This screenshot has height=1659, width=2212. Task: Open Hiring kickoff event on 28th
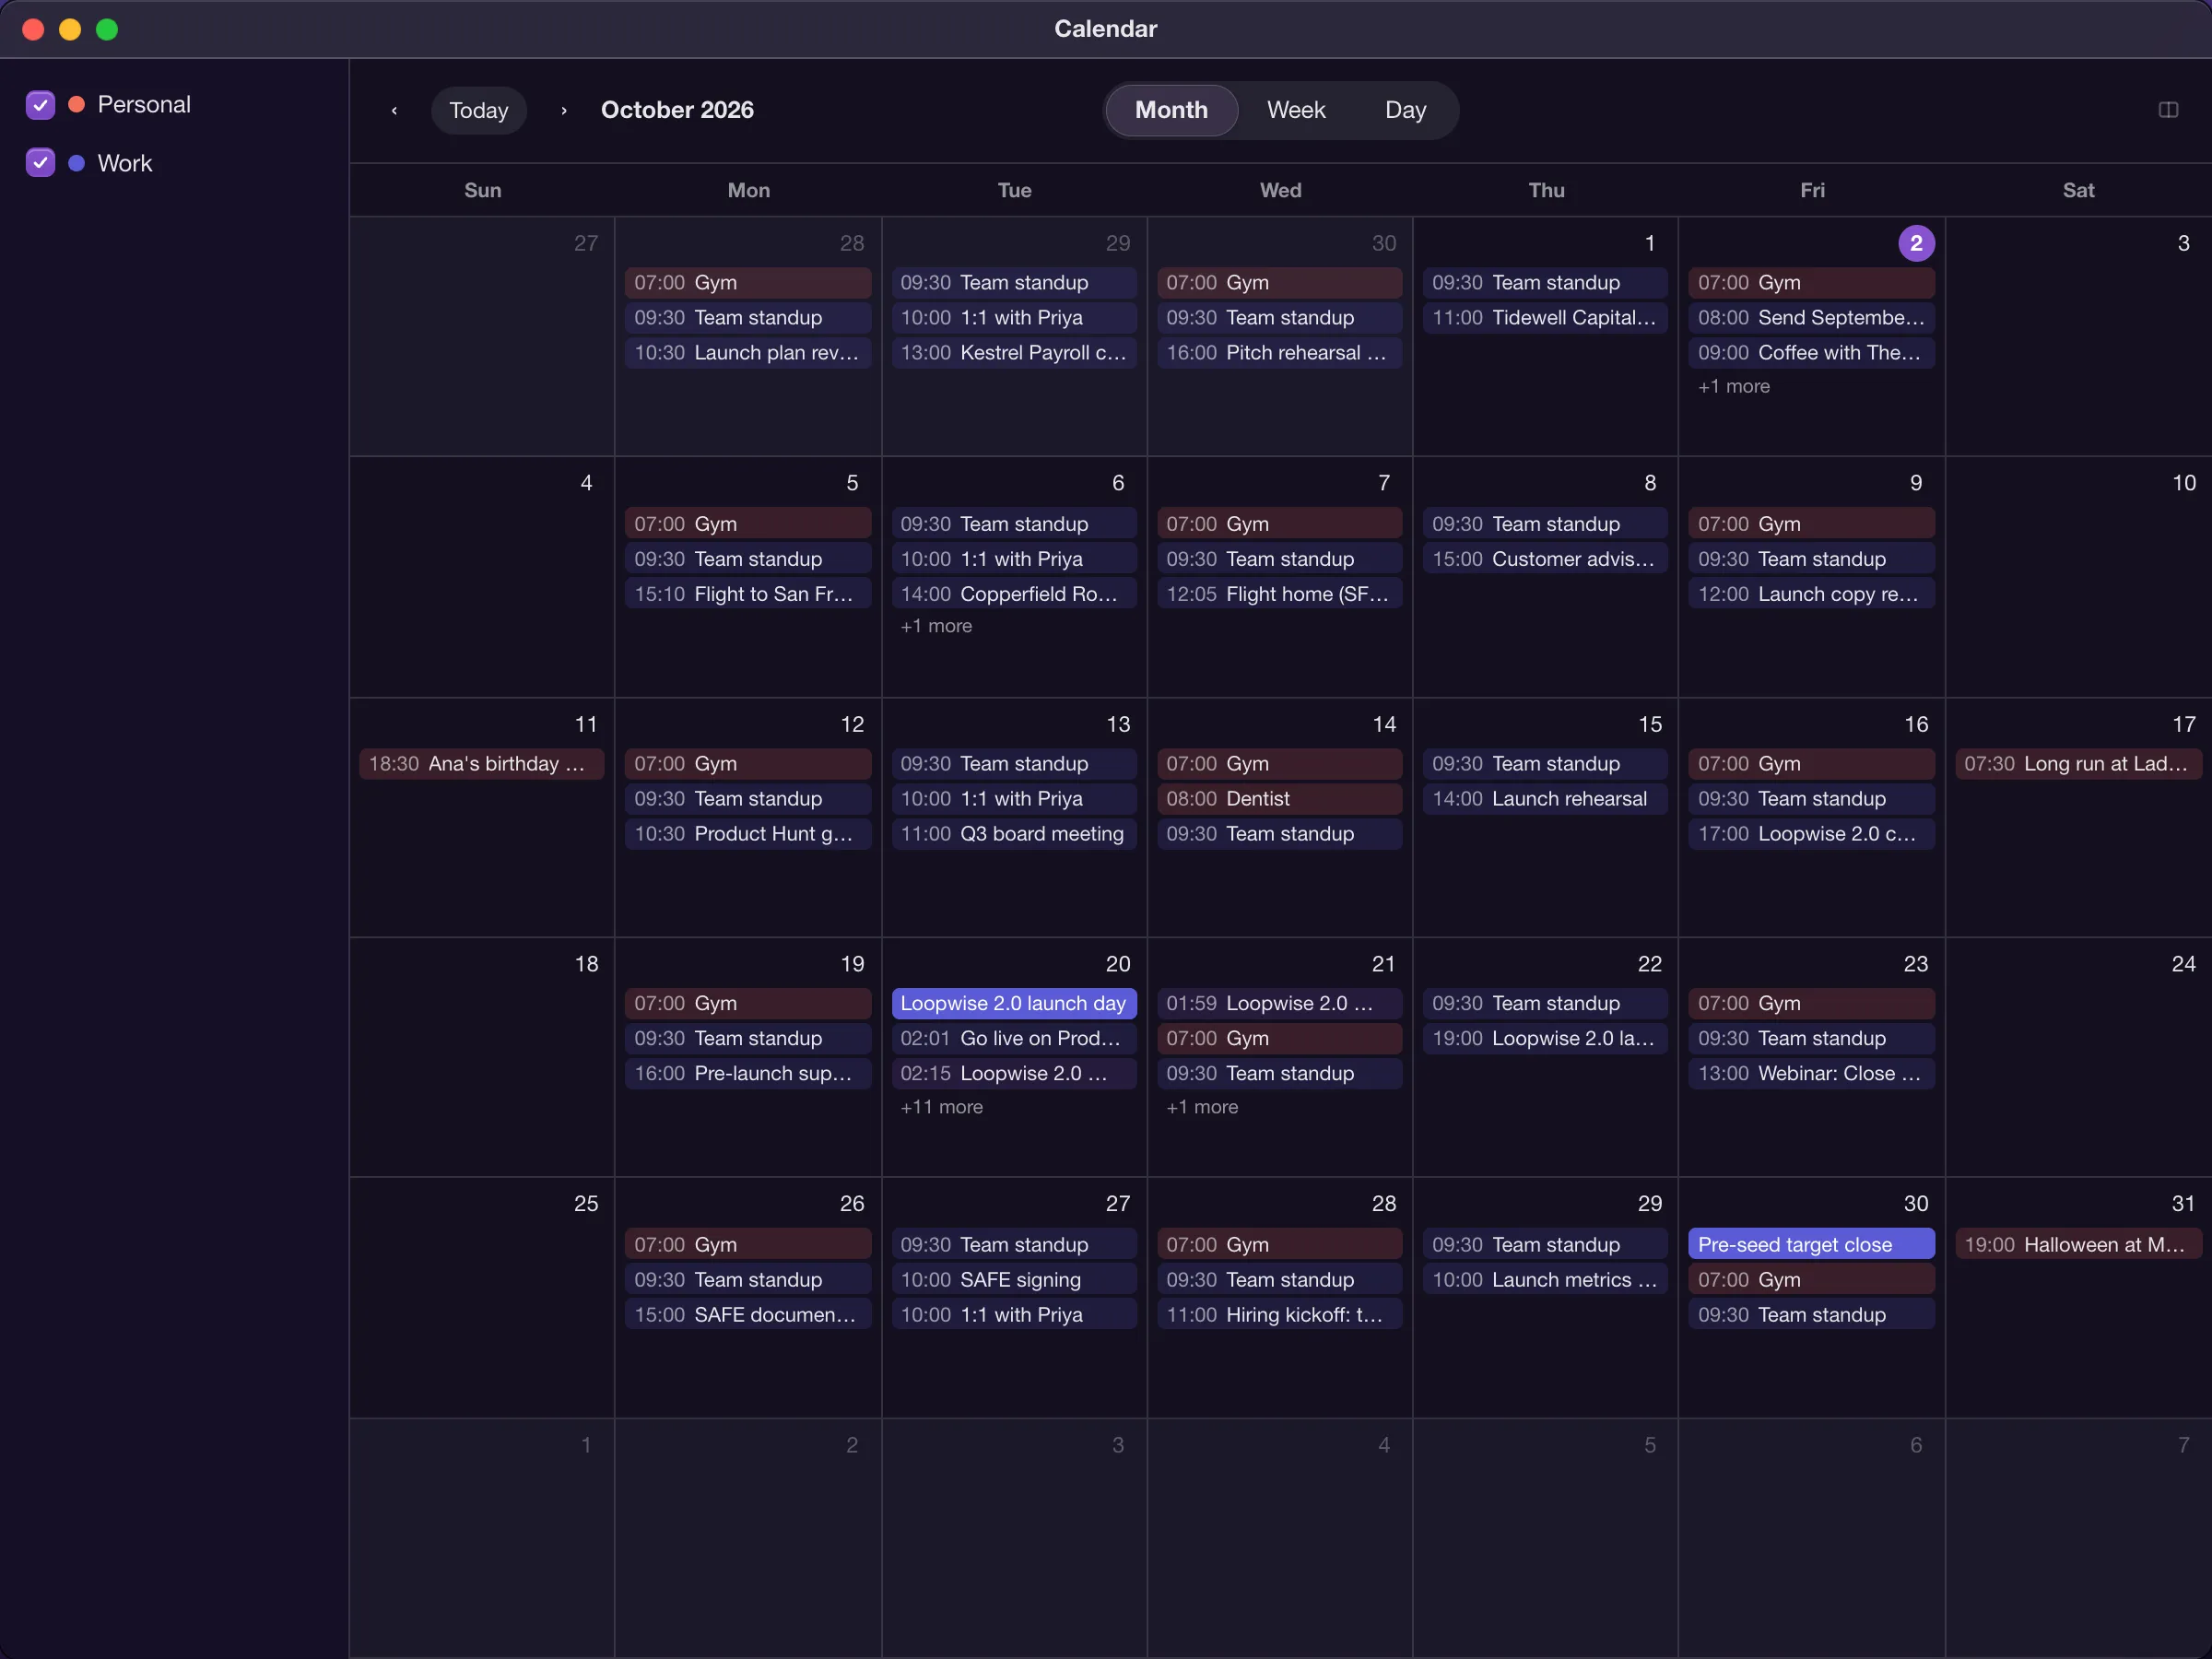point(1279,1314)
